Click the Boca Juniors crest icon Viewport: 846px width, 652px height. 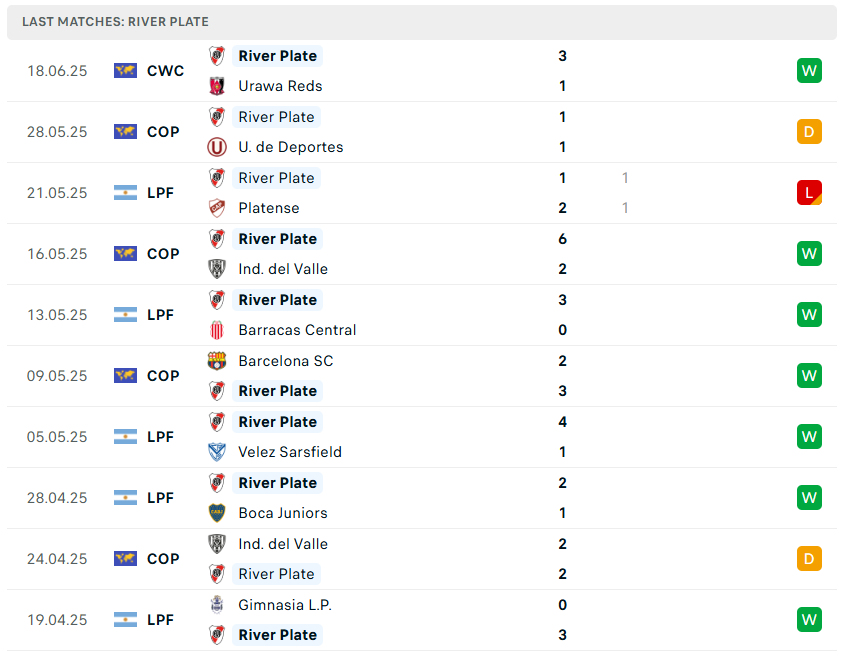[217, 513]
